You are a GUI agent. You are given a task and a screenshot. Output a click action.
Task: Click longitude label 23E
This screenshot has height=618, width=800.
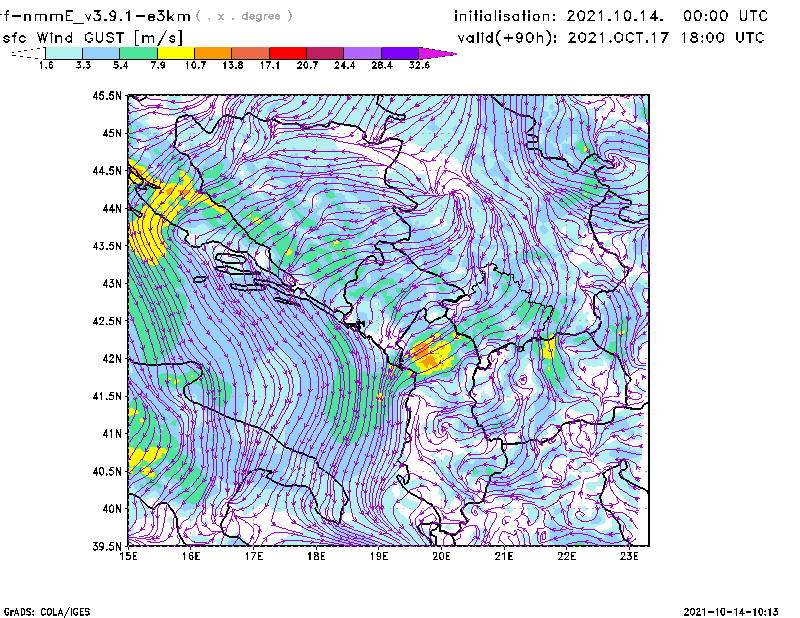tap(629, 556)
